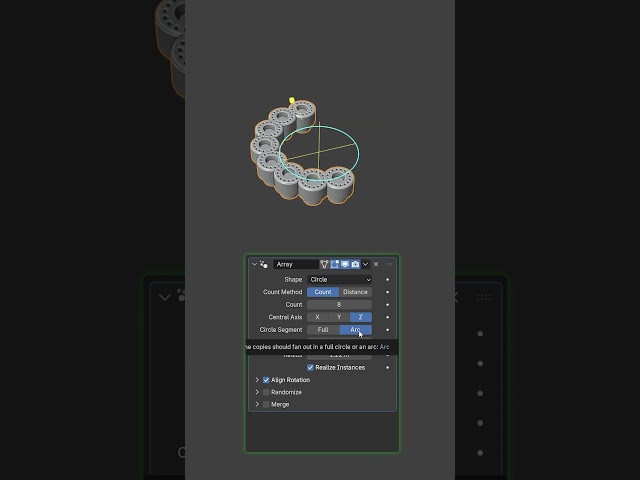Click the Shape property label text

coord(293,280)
